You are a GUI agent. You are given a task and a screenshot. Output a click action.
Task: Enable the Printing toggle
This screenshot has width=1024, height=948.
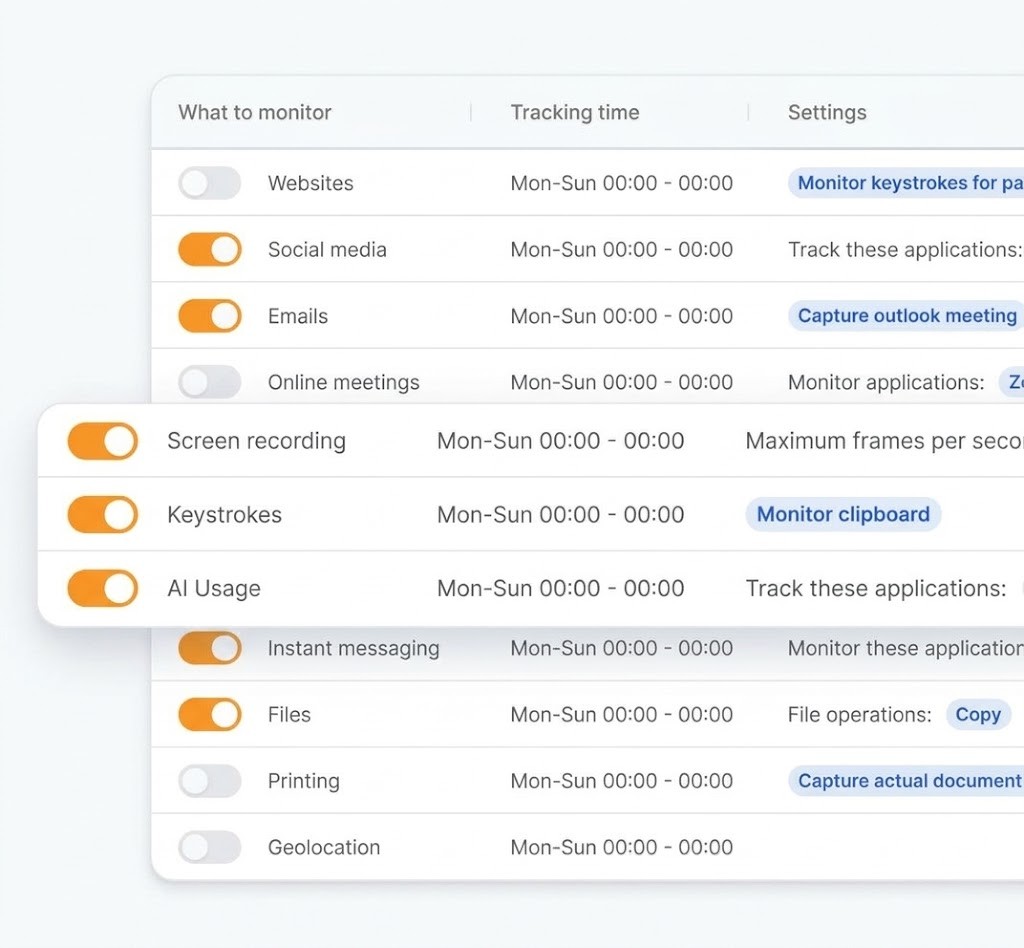click(x=210, y=781)
